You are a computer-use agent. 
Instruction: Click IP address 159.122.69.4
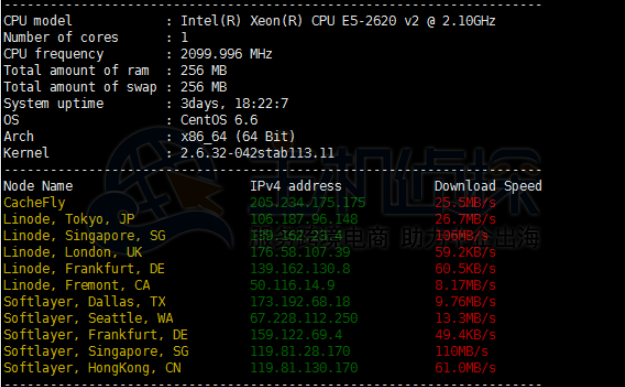click(x=296, y=335)
